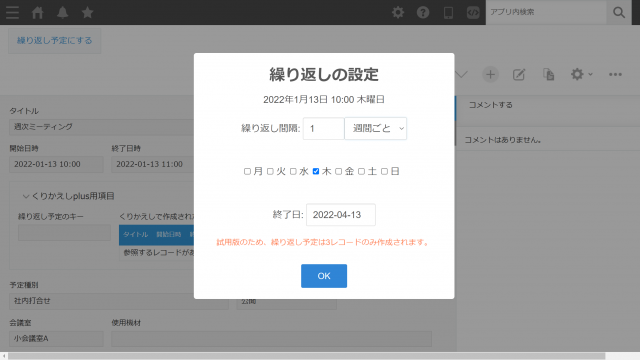Open settings gear in top bar
Image resolution: width=640 pixels, height=360 pixels.
point(398,12)
